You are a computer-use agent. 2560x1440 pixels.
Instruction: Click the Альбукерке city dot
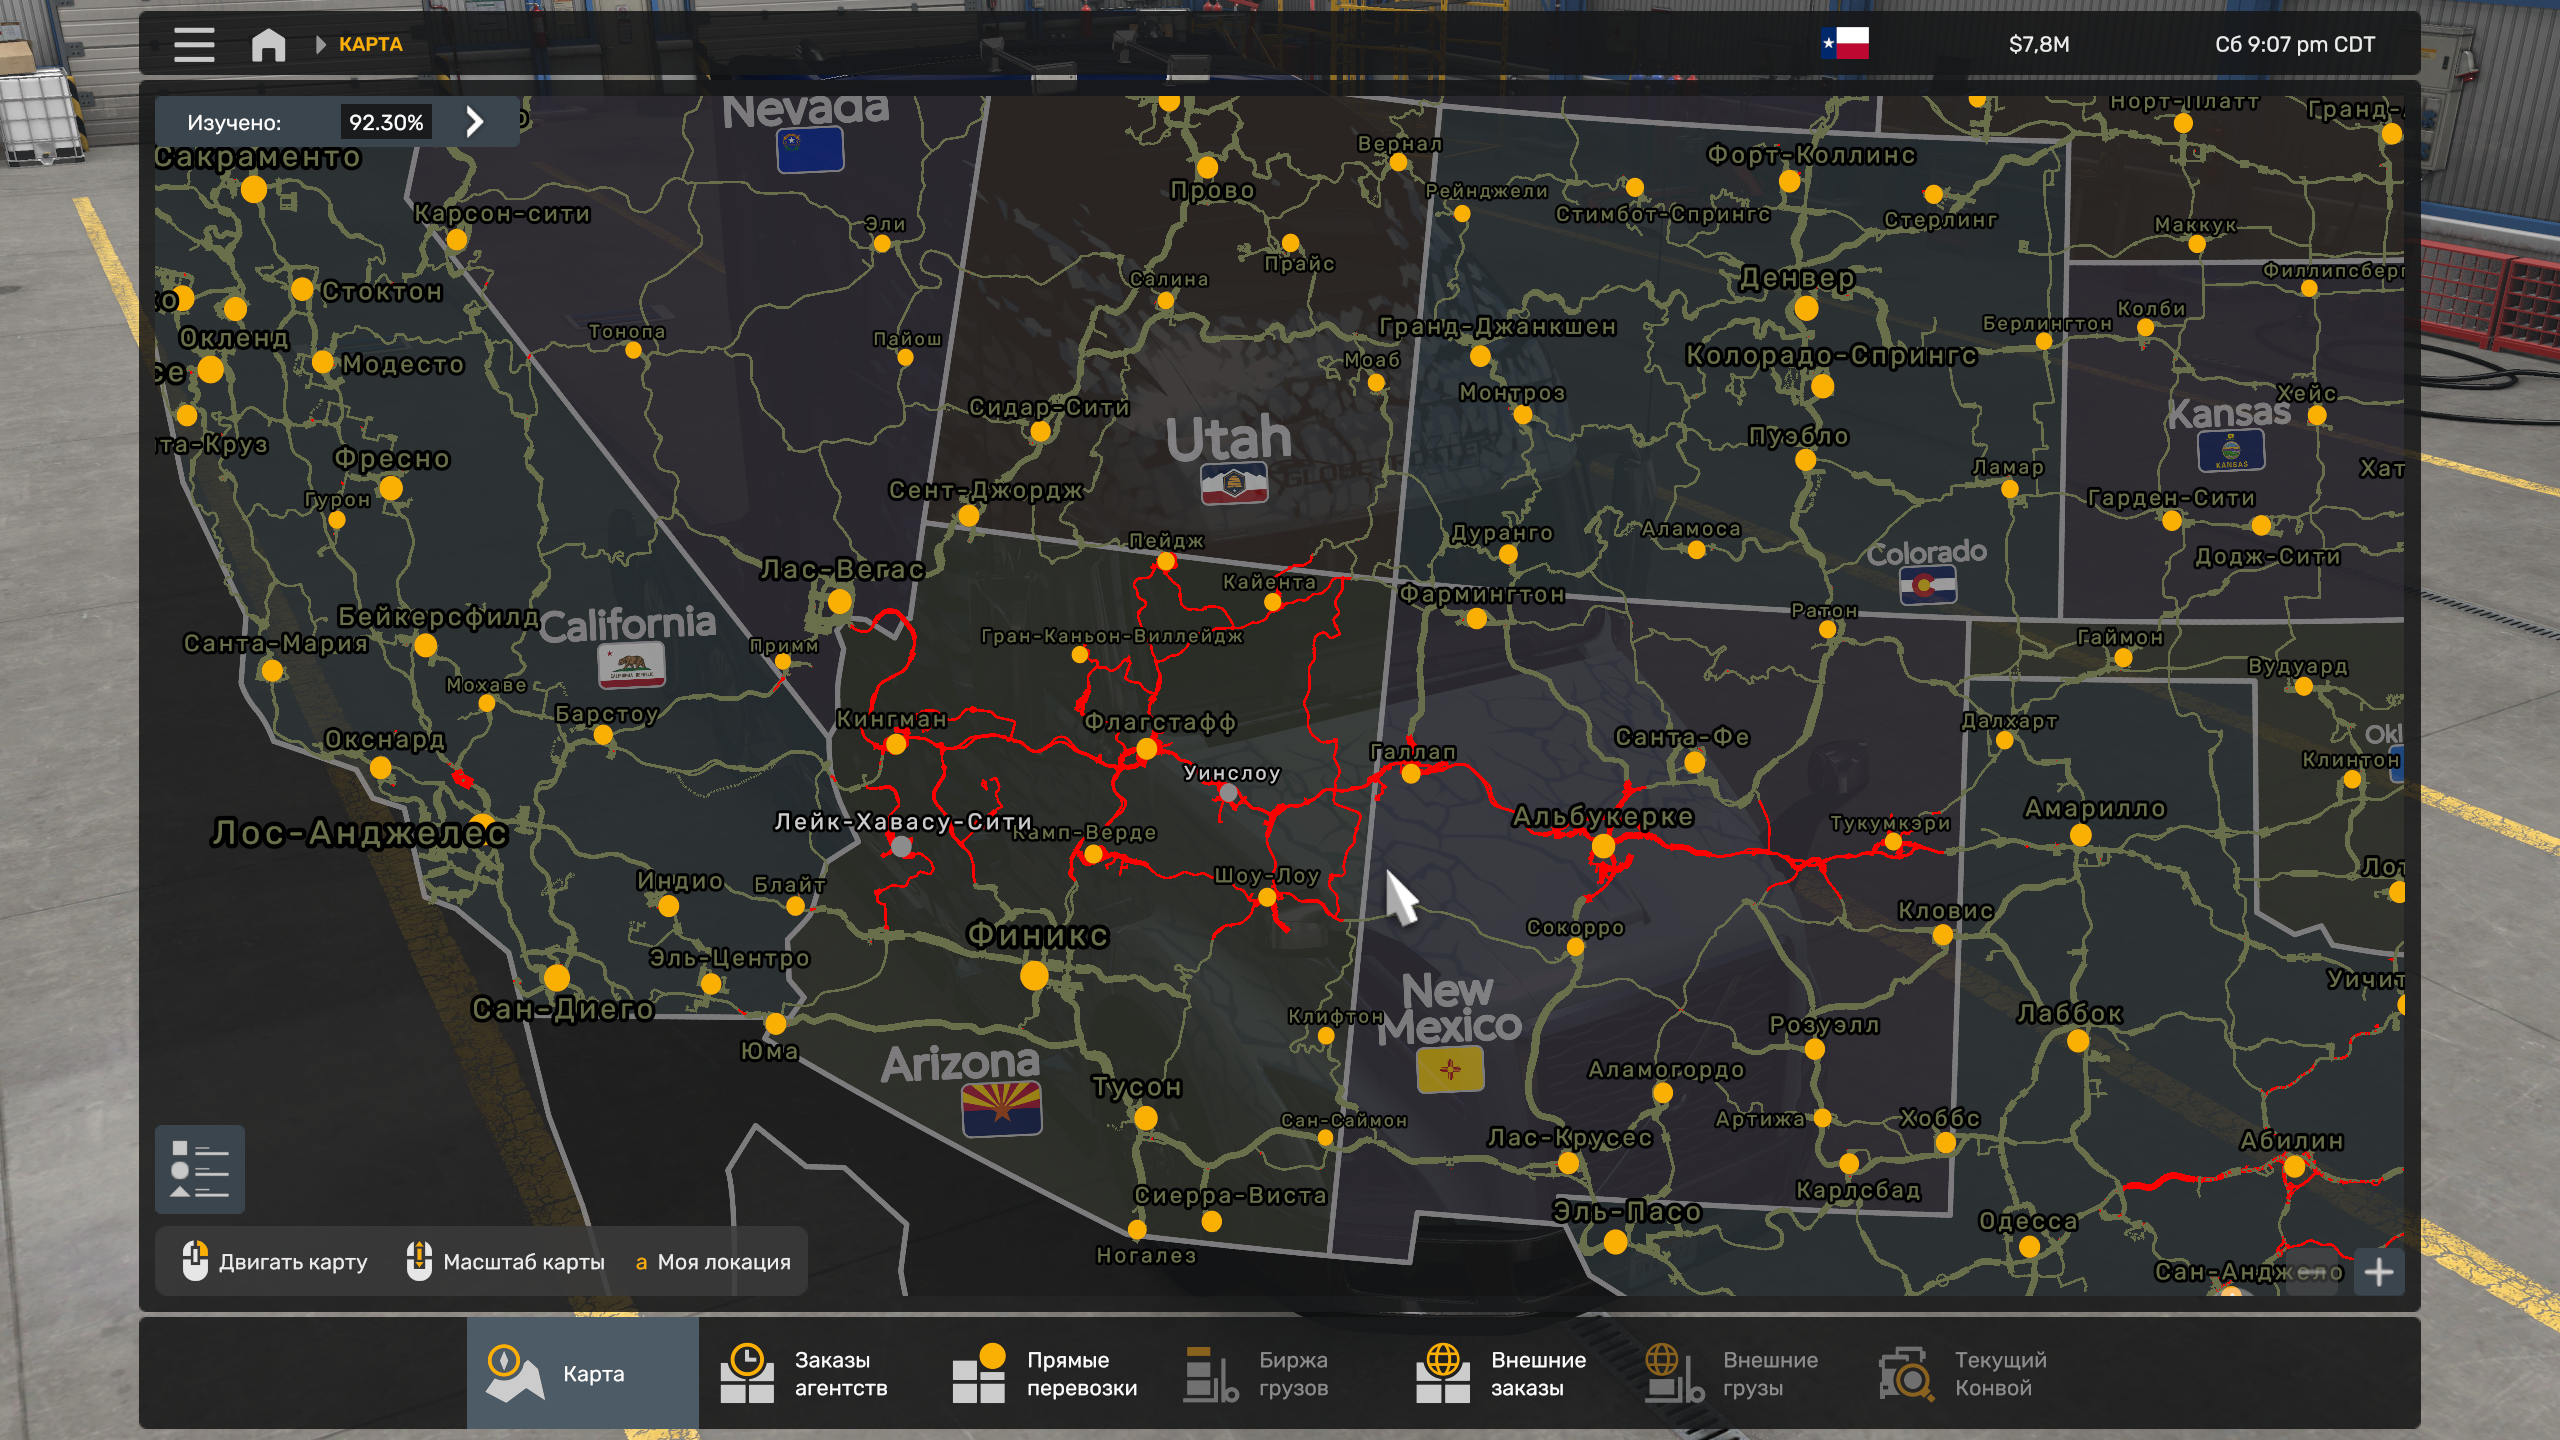point(1603,846)
